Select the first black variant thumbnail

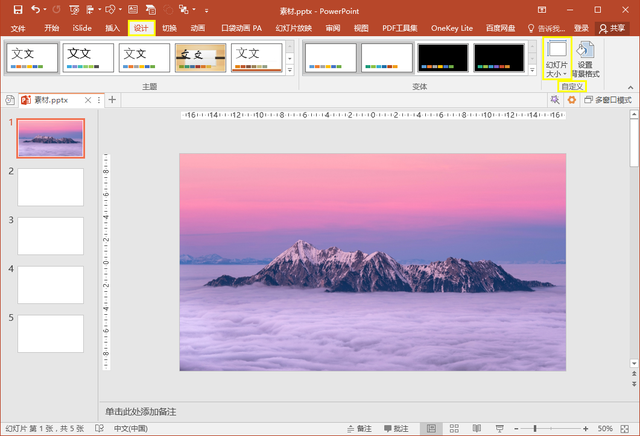[443, 58]
